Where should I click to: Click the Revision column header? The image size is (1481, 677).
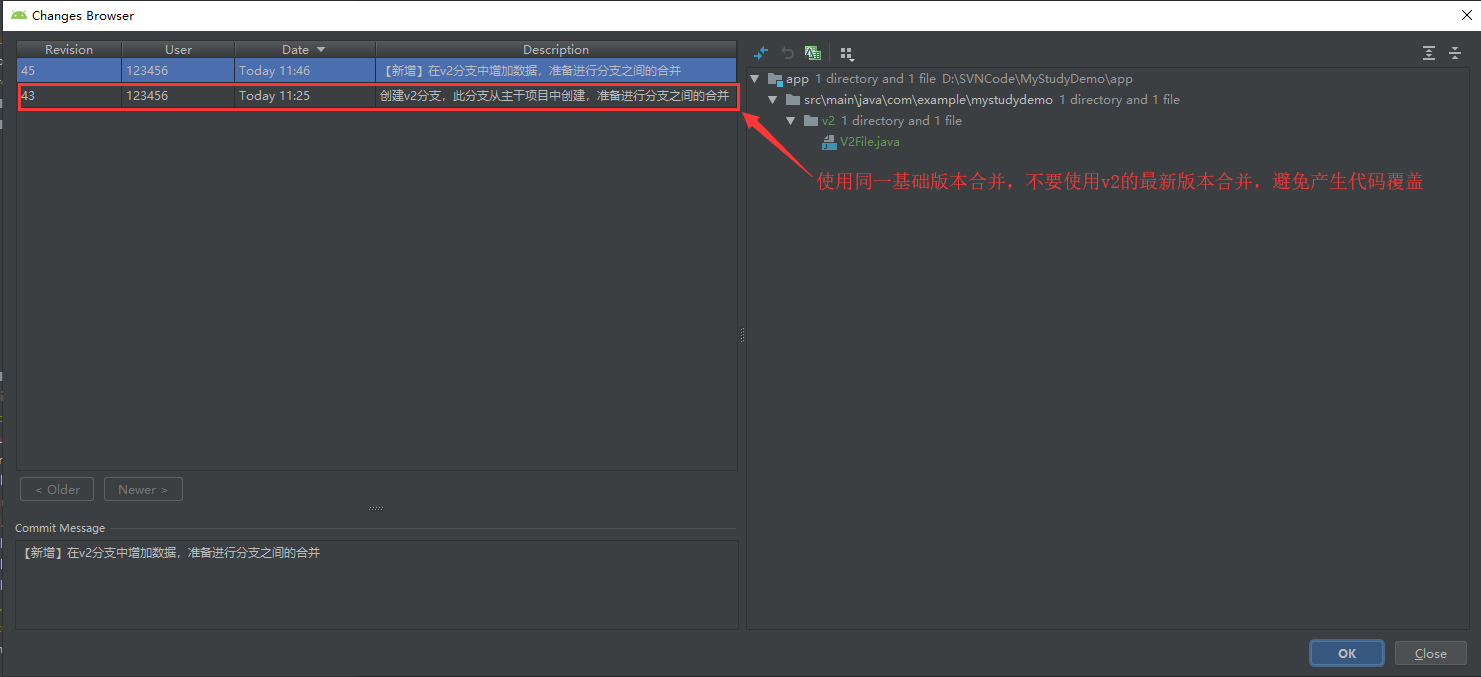point(69,49)
